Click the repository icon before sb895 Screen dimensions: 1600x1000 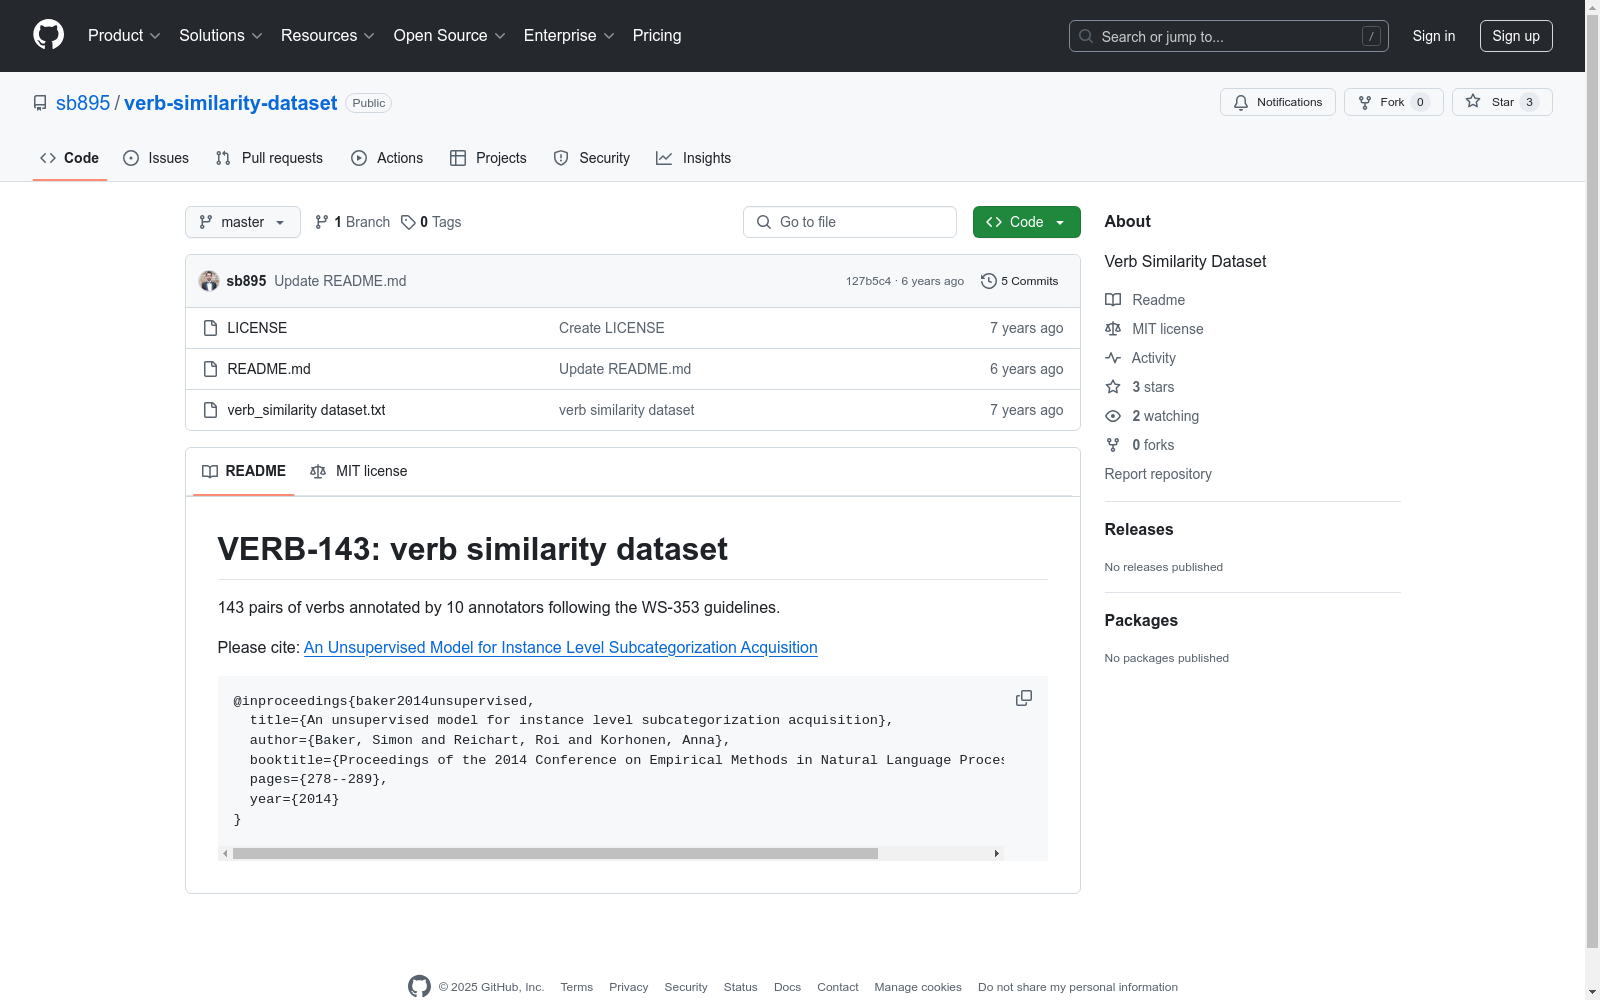[40, 103]
